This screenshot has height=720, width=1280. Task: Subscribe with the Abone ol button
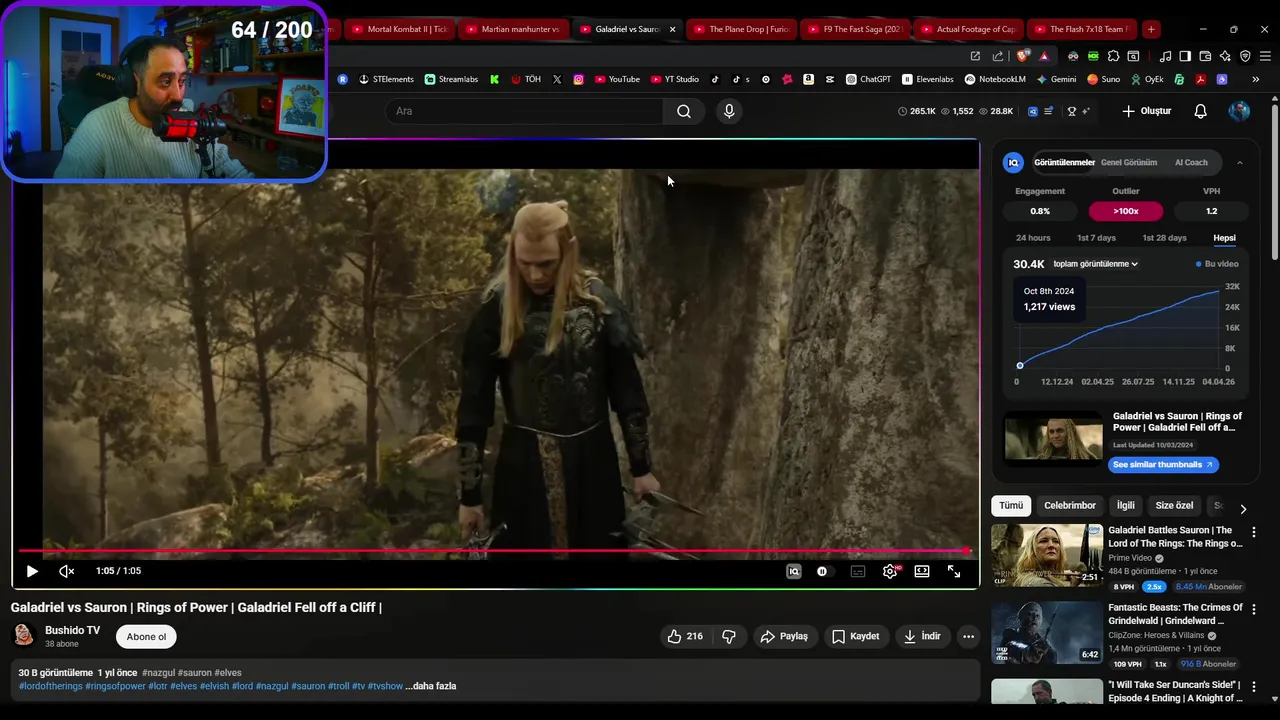click(x=146, y=637)
